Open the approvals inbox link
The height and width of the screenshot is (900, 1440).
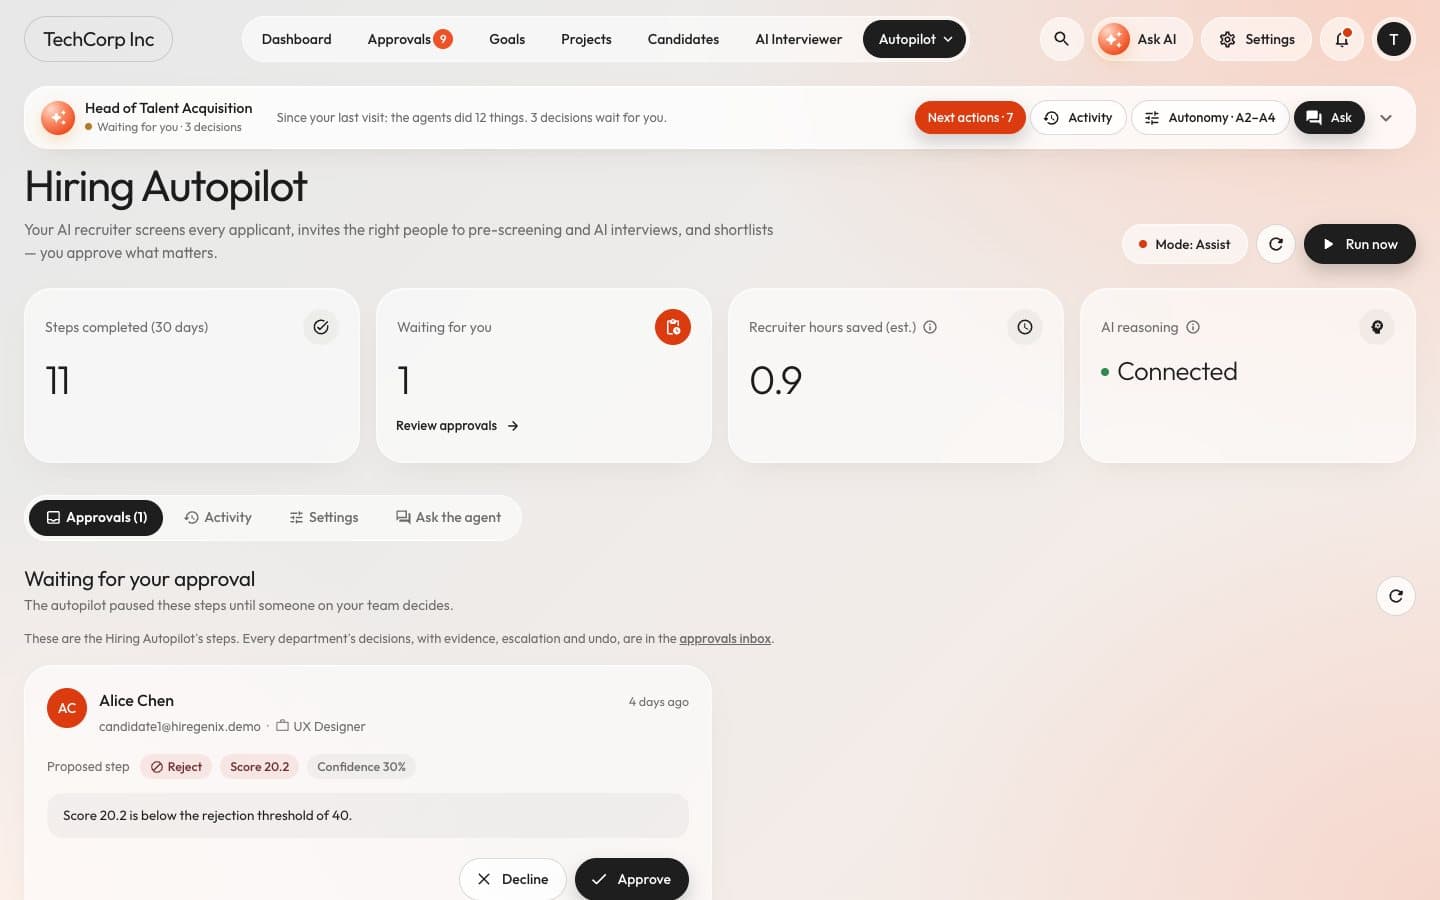pos(725,639)
